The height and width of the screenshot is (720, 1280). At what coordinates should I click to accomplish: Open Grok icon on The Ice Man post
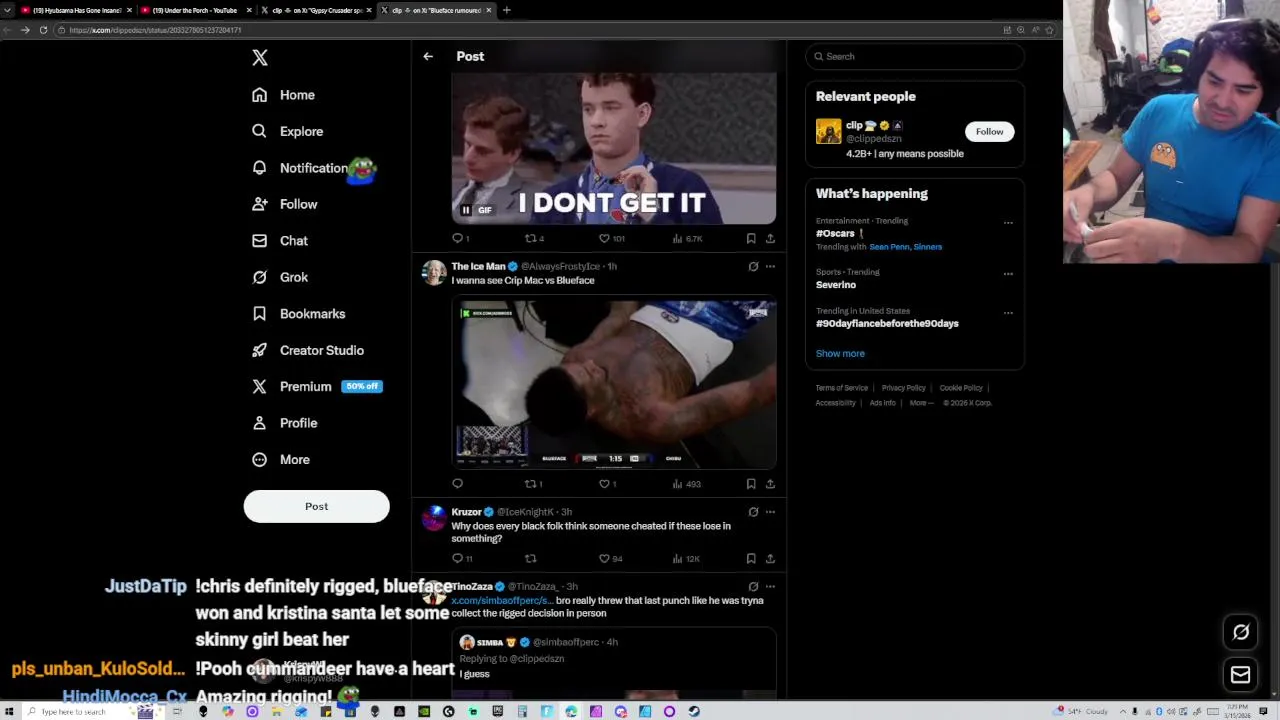pyautogui.click(x=753, y=266)
